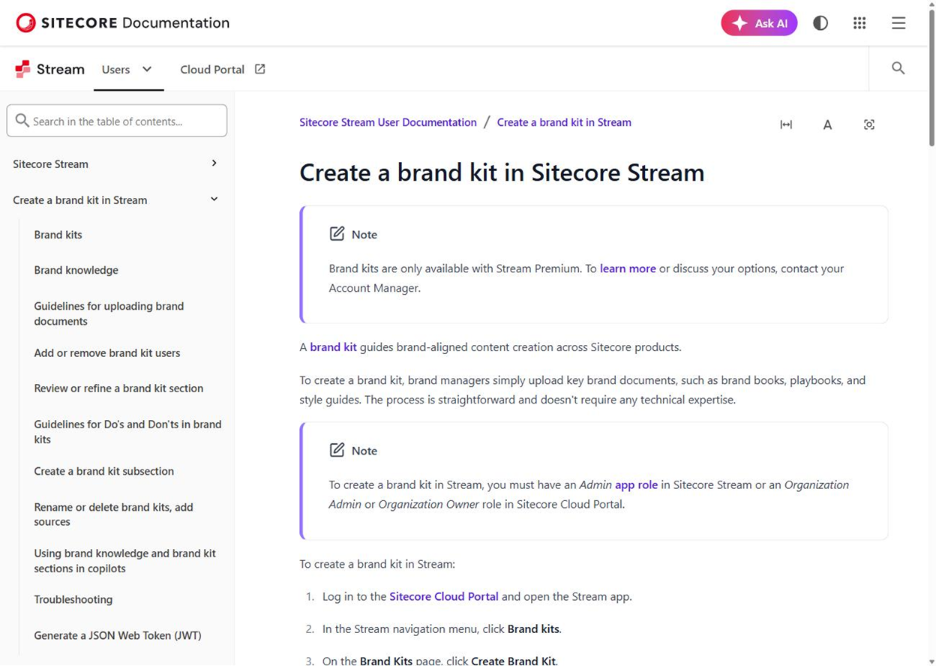Enter focus mode icon
The width and height of the screenshot is (936, 666).
click(x=869, y=124)
